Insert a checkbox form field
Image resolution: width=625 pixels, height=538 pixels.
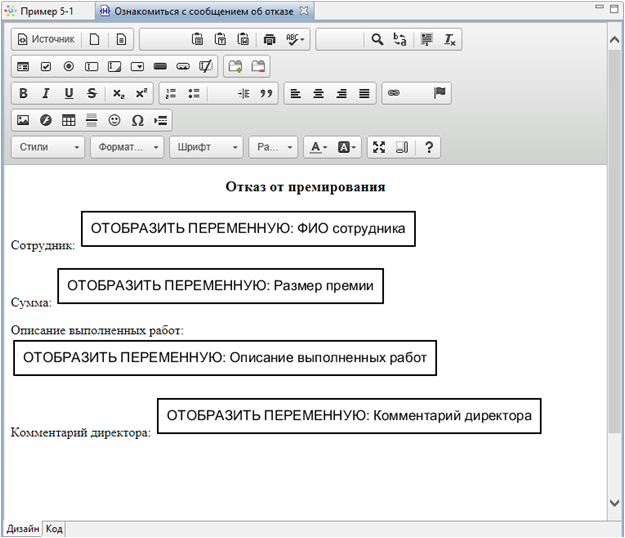pos(46,67)
